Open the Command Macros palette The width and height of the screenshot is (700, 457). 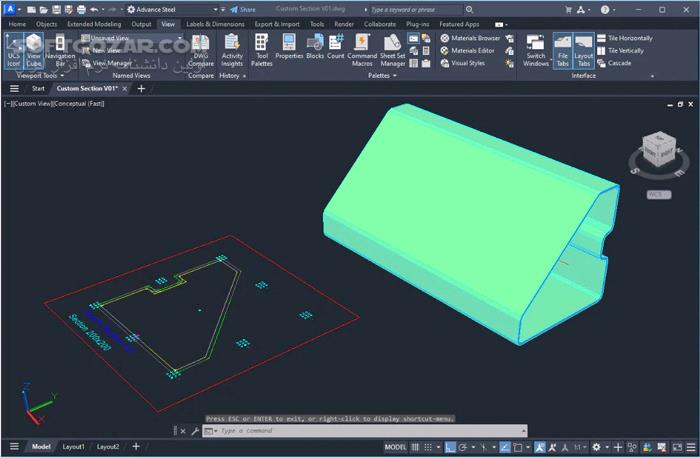(x=362, y=50)
